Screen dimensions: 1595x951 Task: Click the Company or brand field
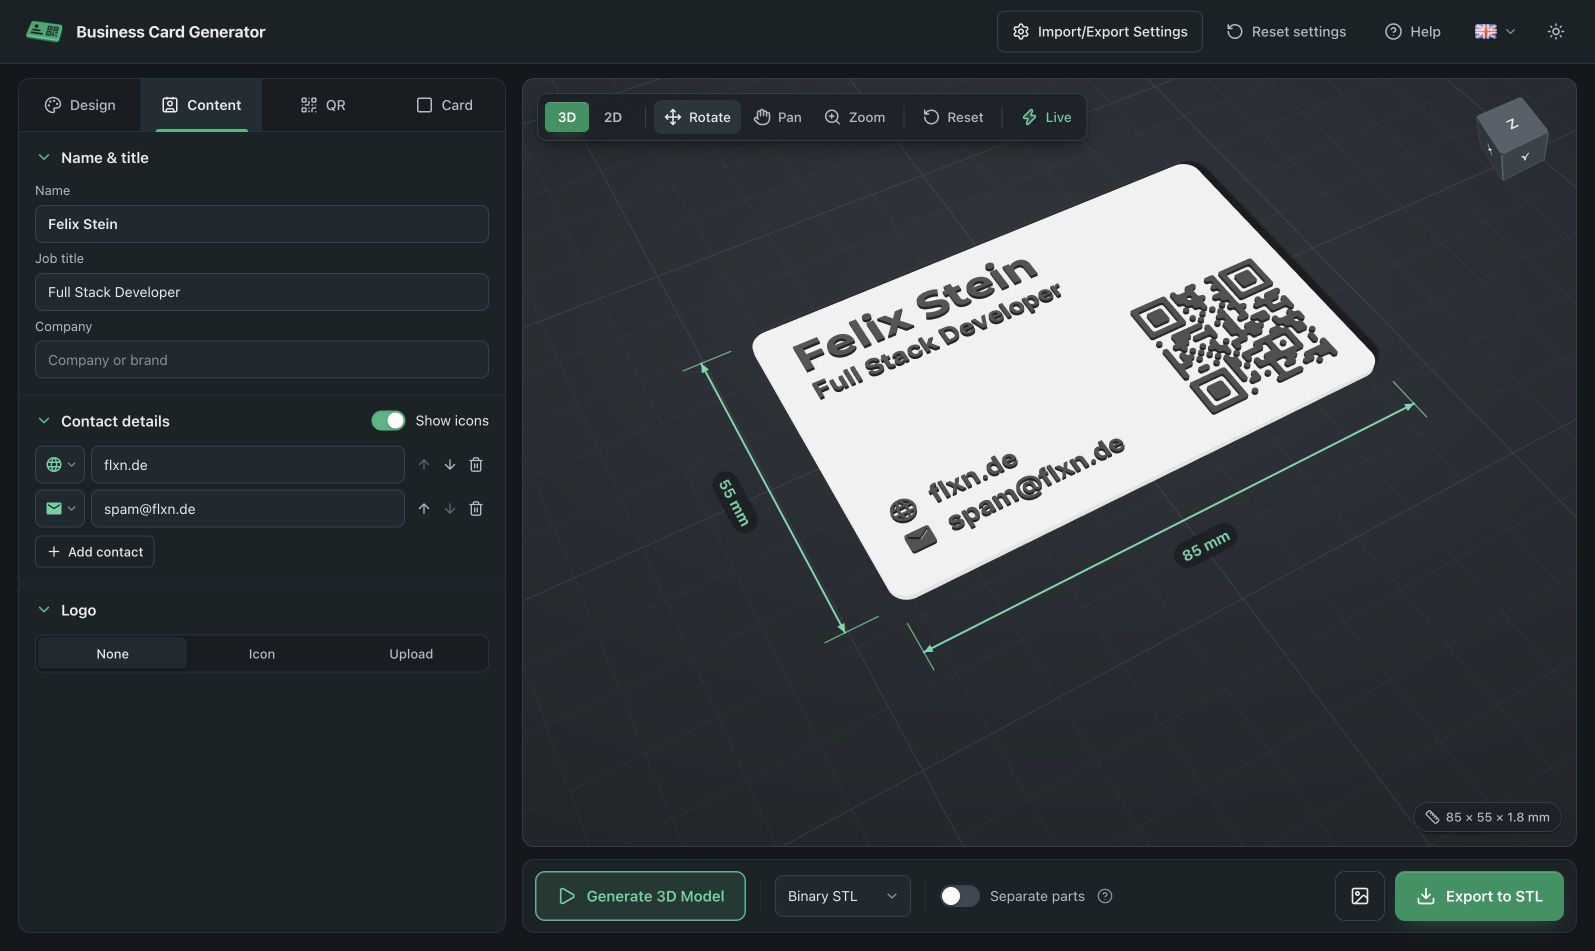click(262, 360)
